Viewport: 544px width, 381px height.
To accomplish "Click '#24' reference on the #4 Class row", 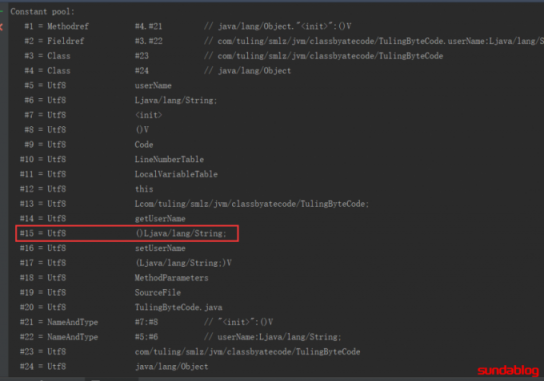I will (x=142, y=71).
